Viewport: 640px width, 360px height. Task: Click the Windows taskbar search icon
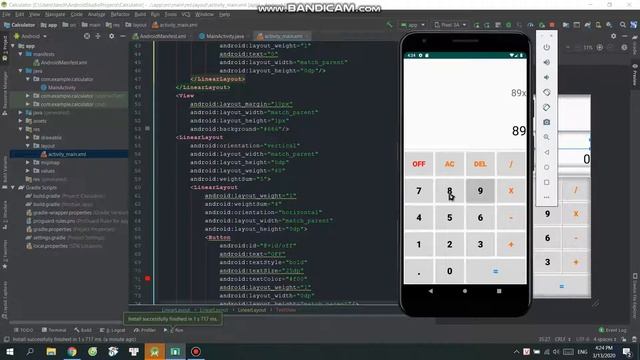click(30, 351)
